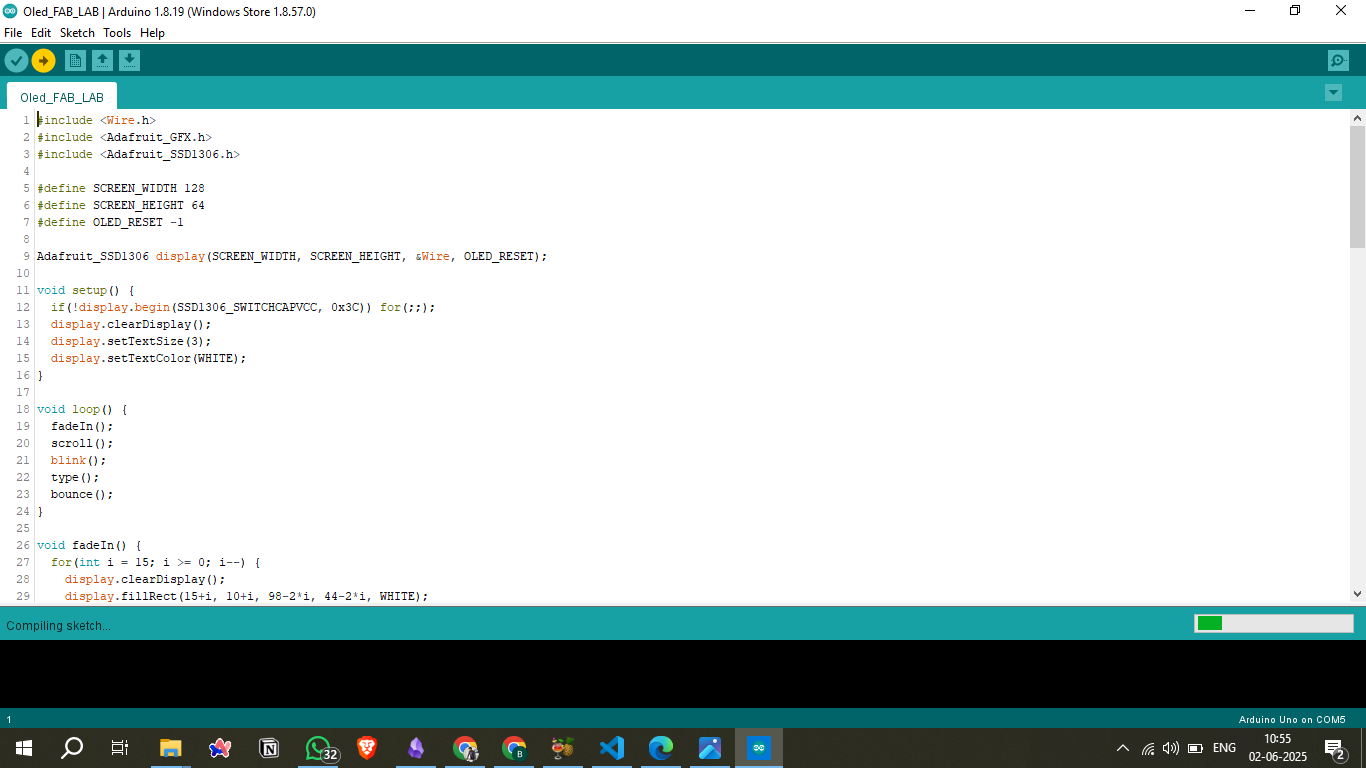Click the compile progress bar
The width and height of the screenshot is (1366, 768).
point(1273,623)
